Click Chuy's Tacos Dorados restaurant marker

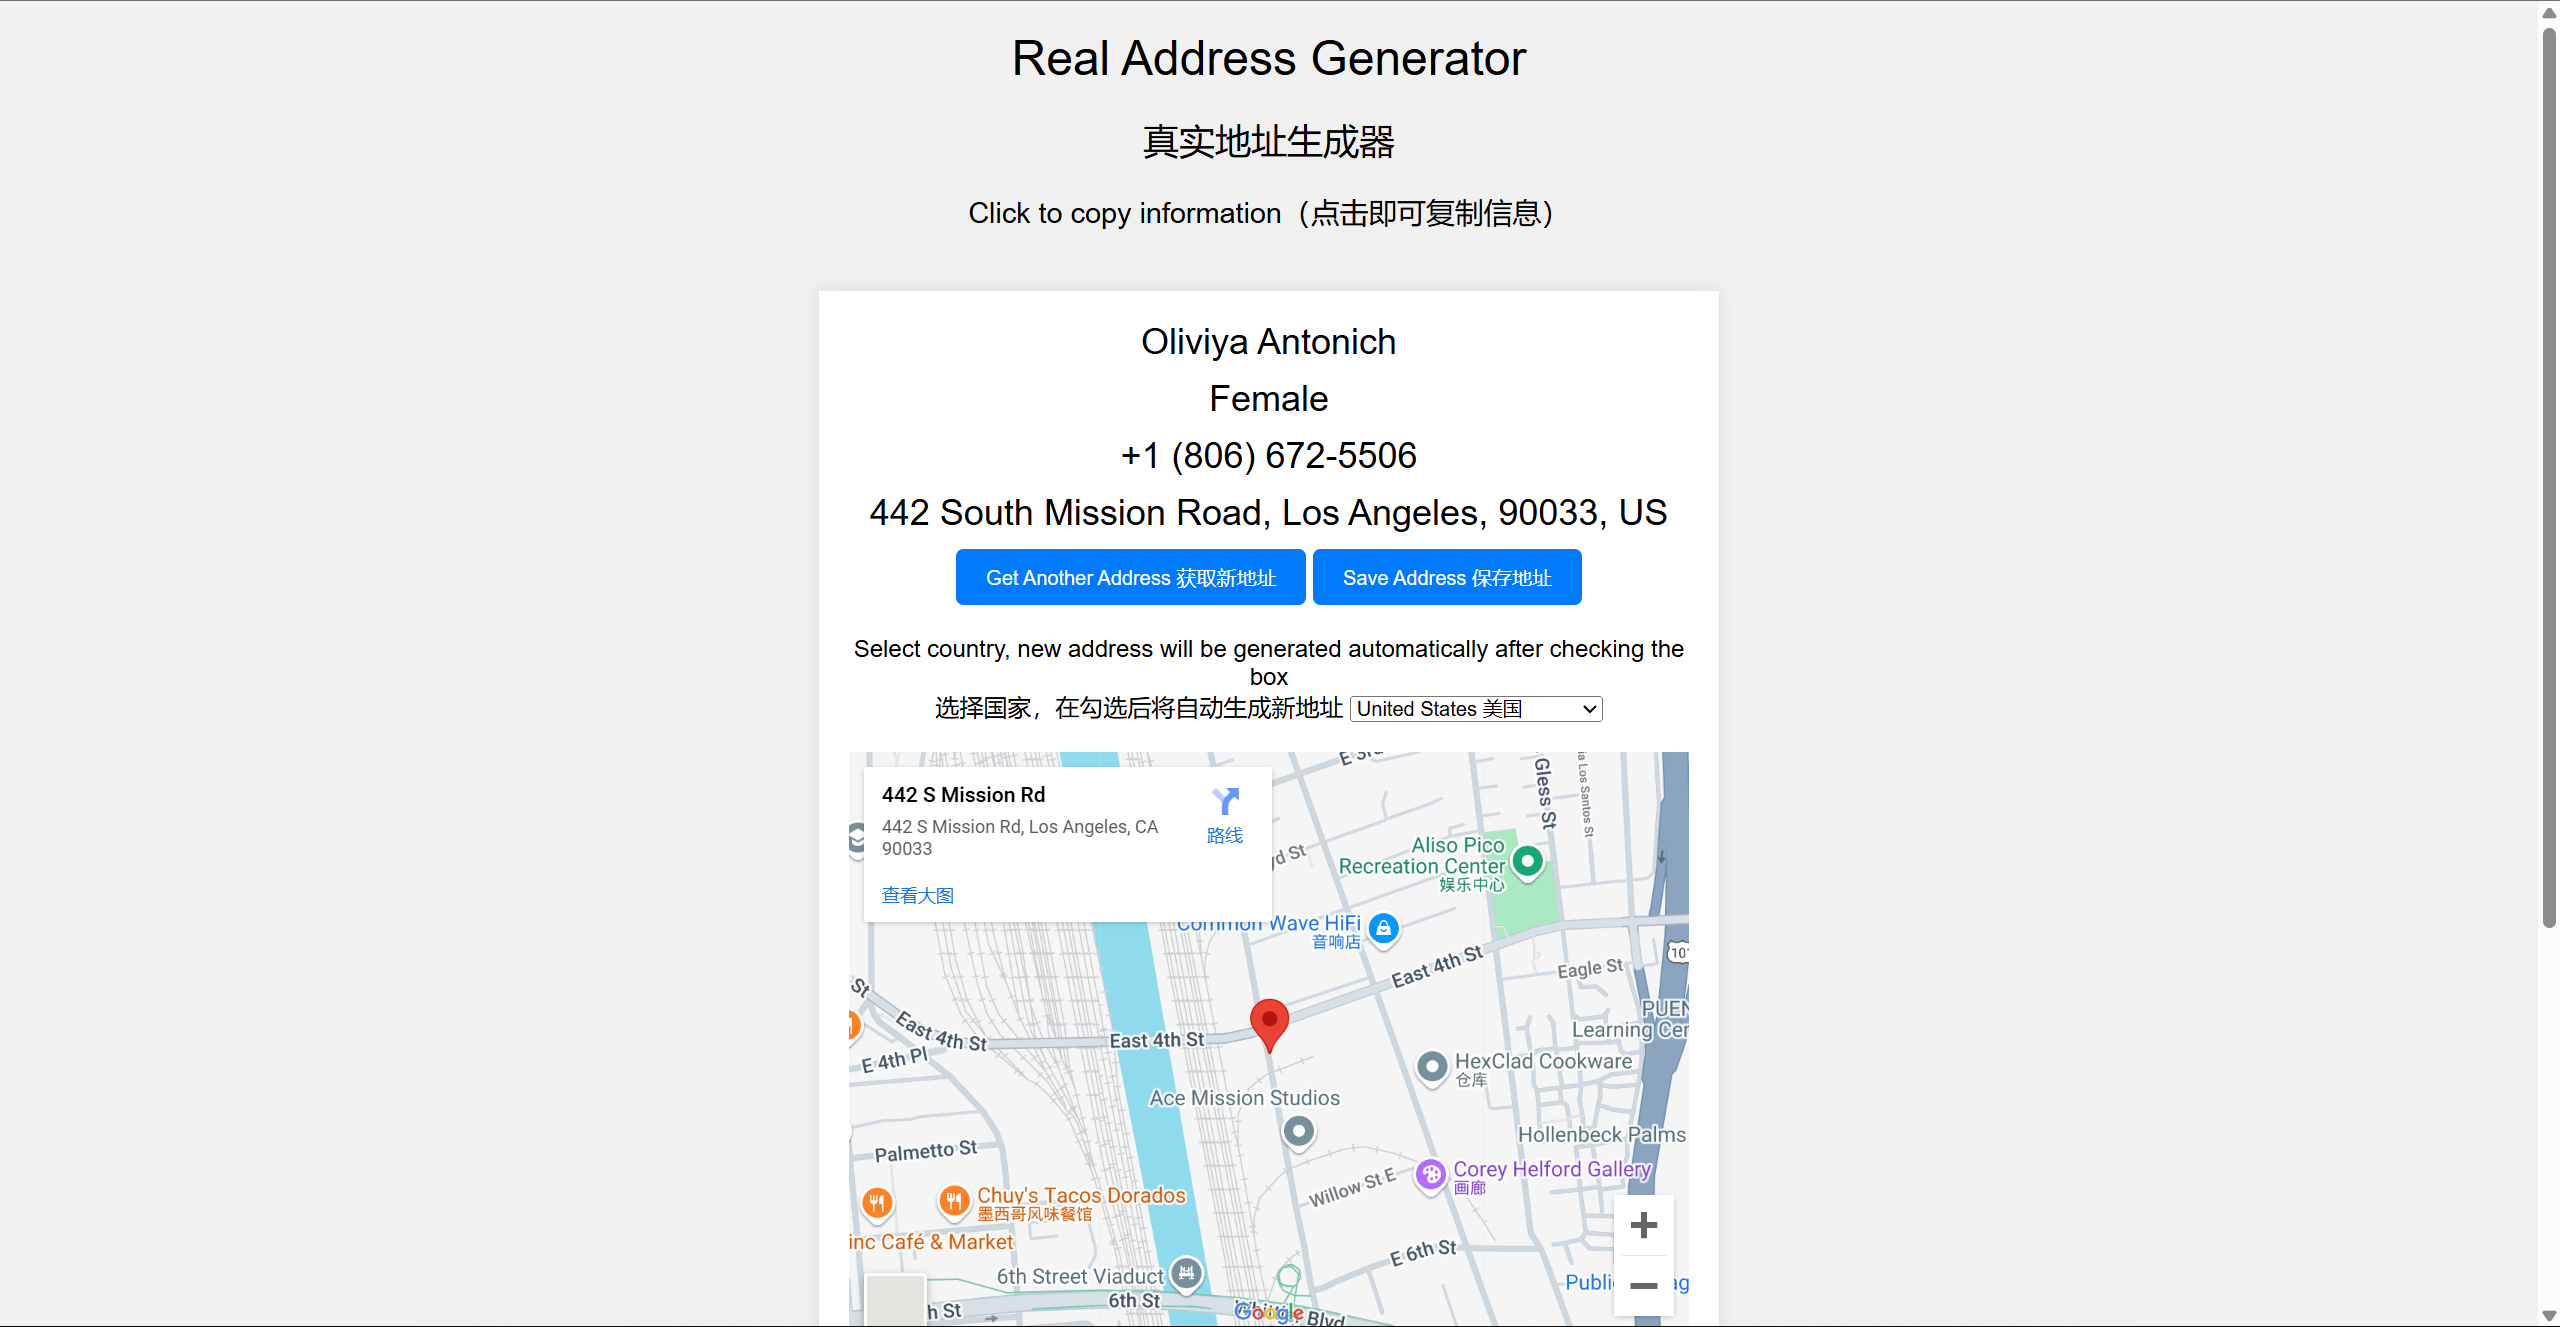pyautogui.click(x=954, y=1199)
